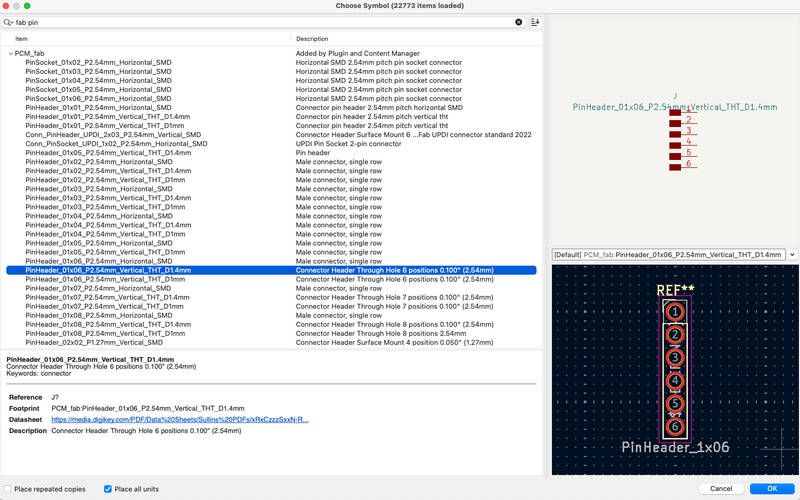Viewport: 800px width, 500px height.
Task: Choose PinHeader_01x08_P2.54mm_Vertical_THT_D1.4mm item
Action: [x=108, y=324]
